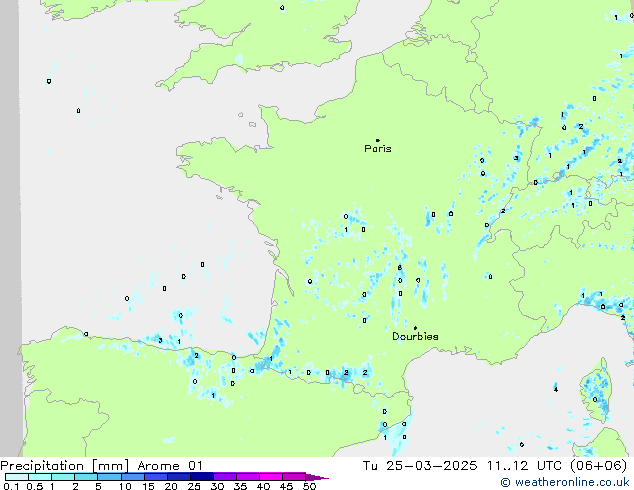Select the 0.1 mm legend color swatch
Image resolution: width=634 pixels, height=490 pixels.
(15, 477)
